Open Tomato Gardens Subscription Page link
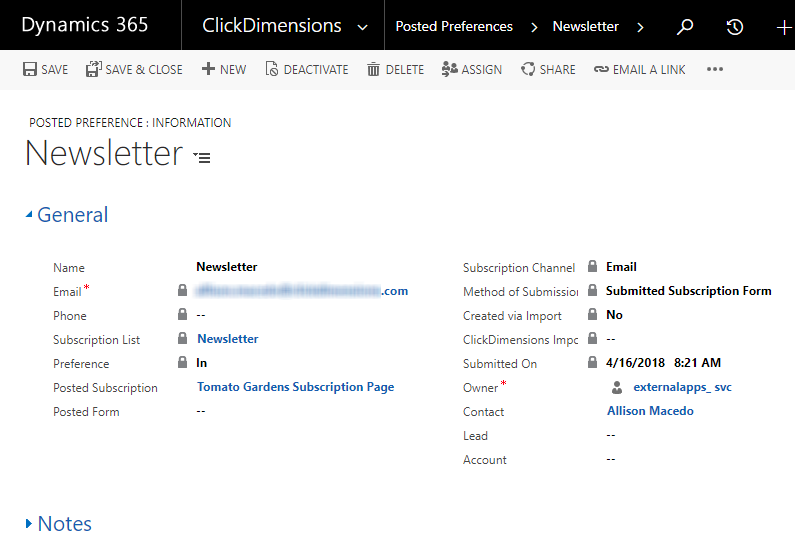Viewport: 795px width, 556px height. 296,387
